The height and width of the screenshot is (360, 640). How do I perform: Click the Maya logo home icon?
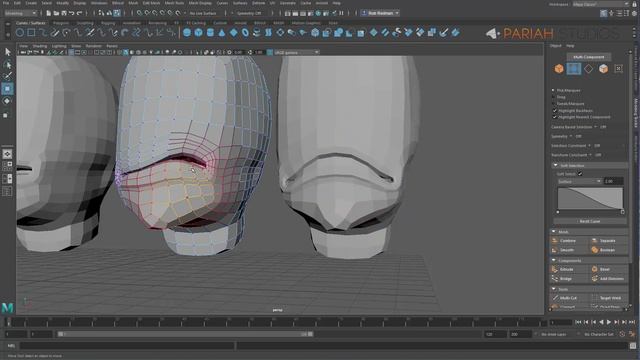point(7,307)
